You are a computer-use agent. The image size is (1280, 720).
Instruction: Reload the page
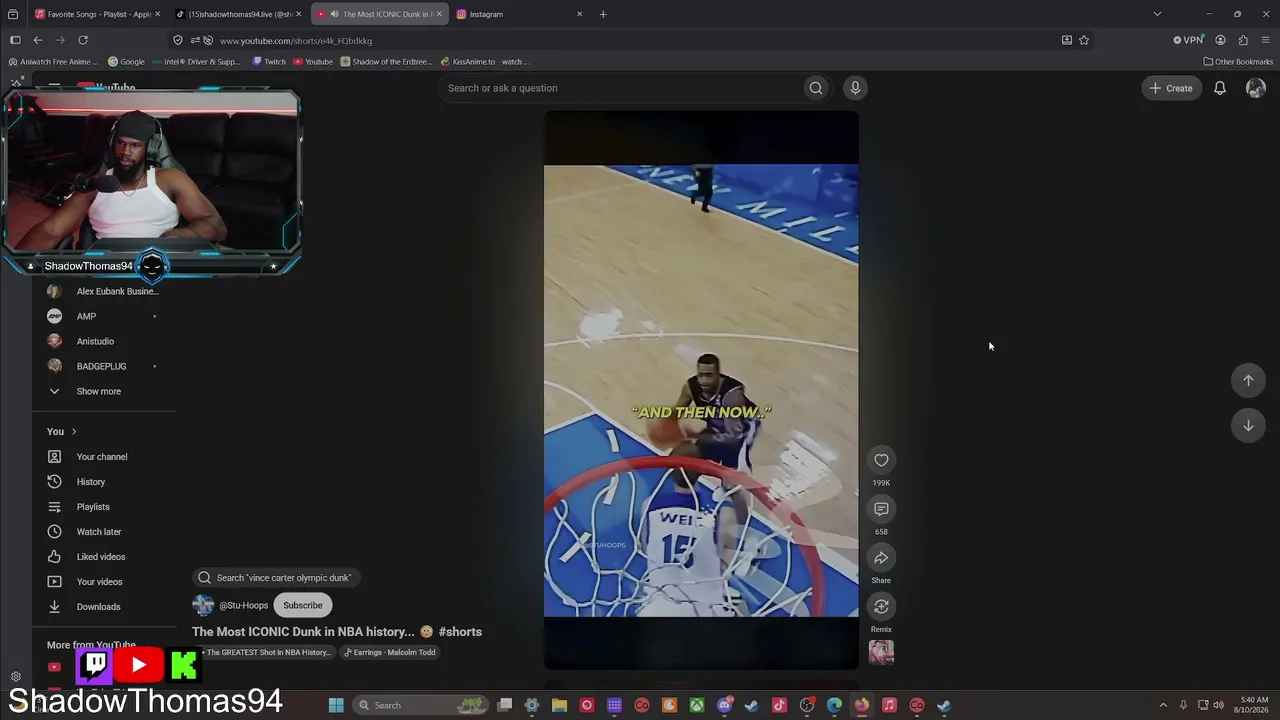[x=83, y=40]
